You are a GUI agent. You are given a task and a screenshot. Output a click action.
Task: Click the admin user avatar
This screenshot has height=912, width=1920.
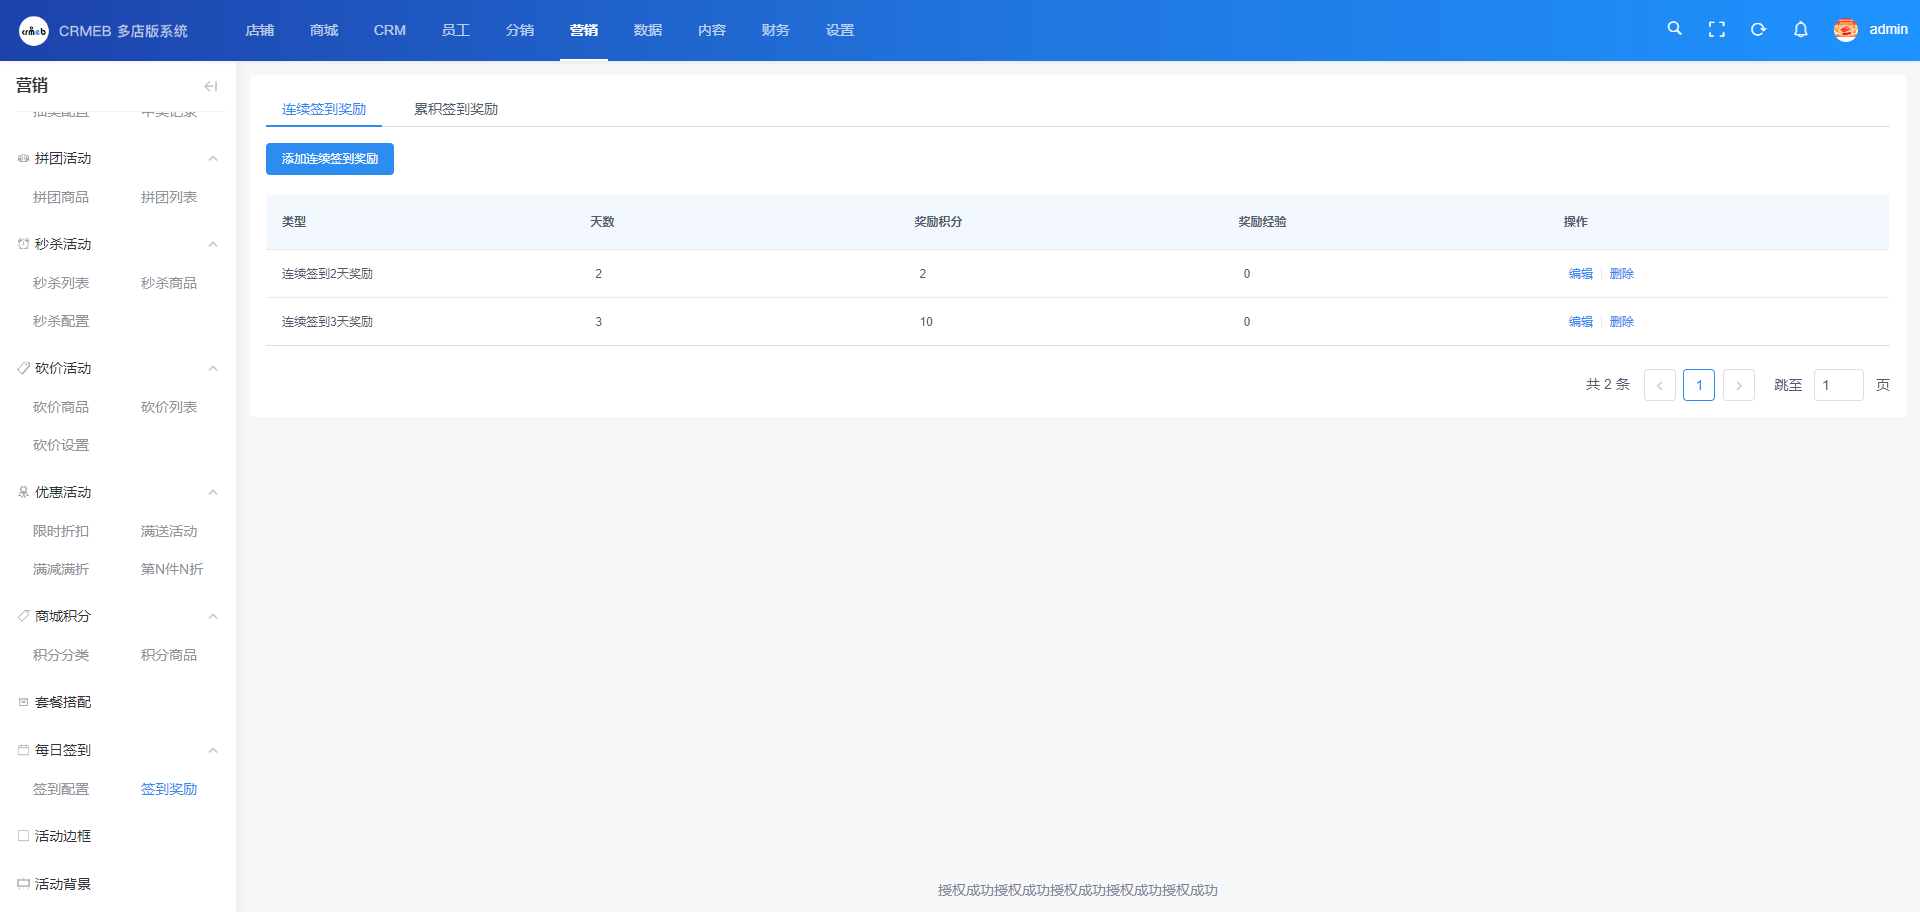pos(1845,30)
